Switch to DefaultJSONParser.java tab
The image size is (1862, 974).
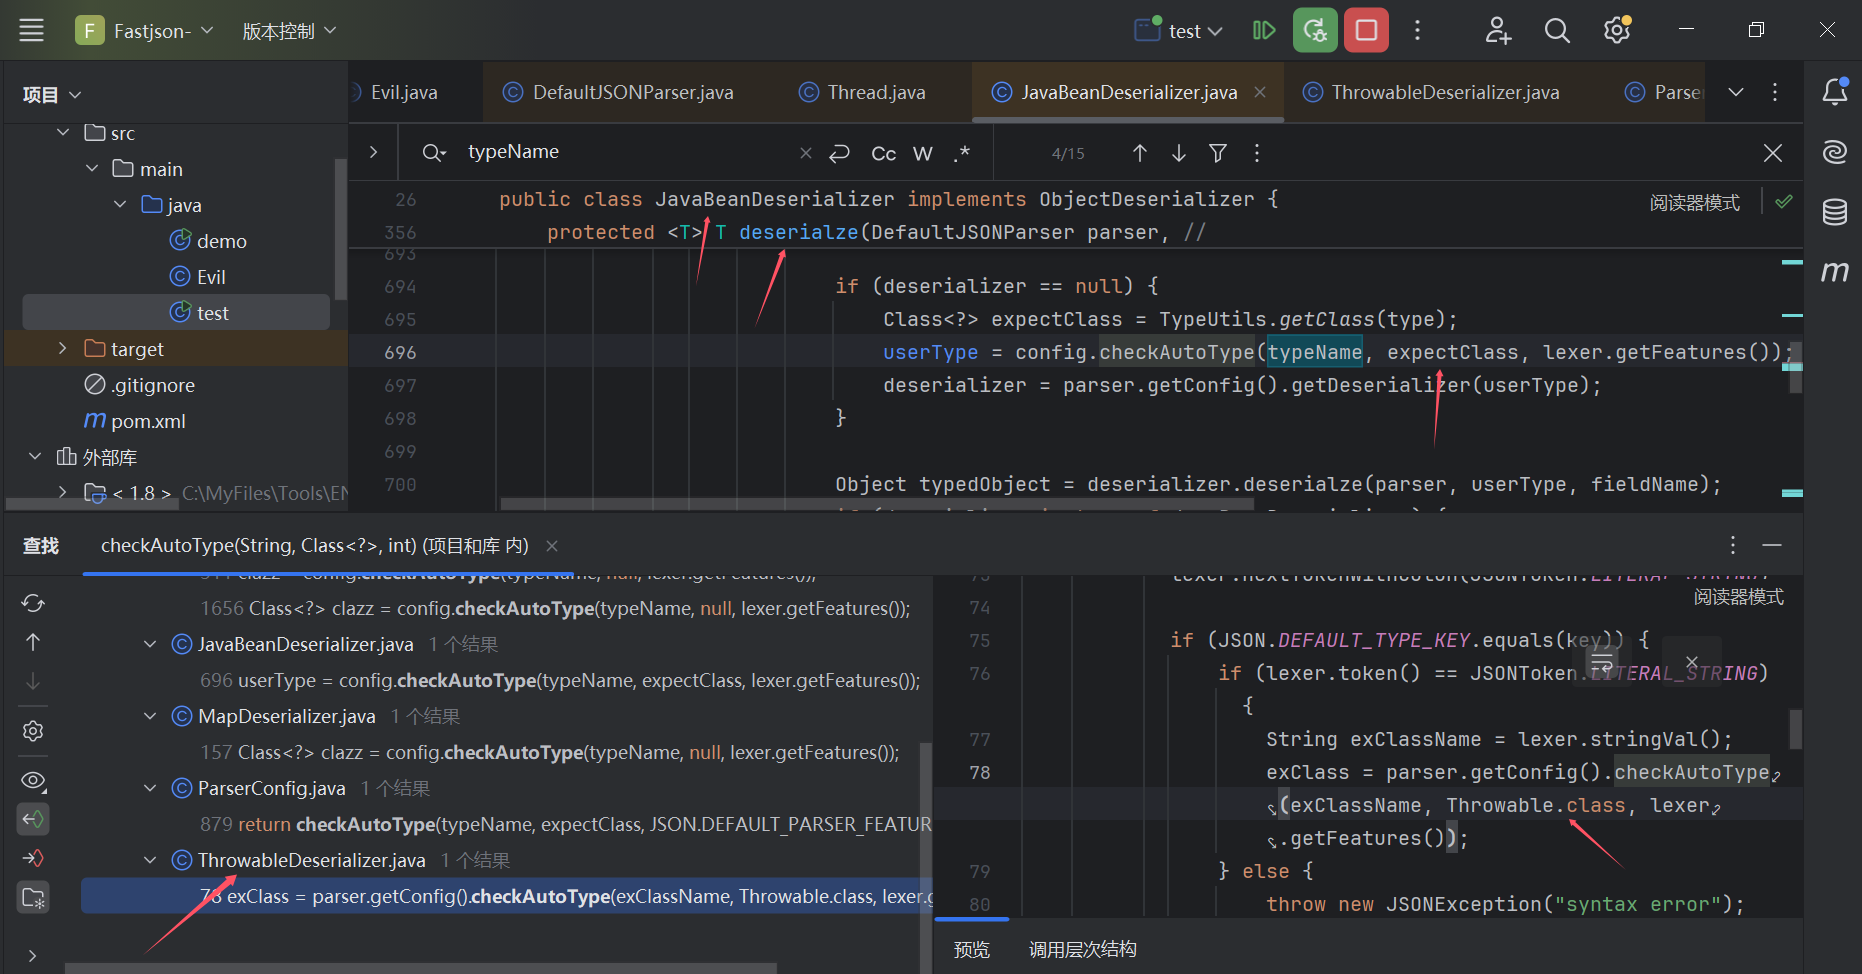[x=618, y=92]
